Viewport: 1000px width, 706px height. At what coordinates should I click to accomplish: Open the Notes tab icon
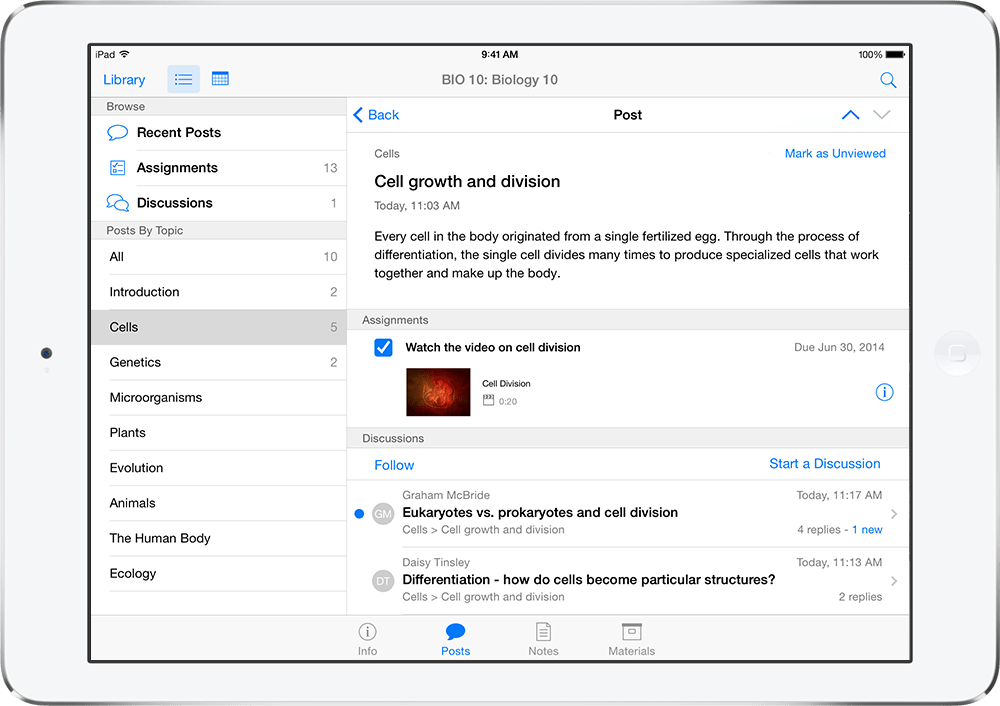[x=543, y=639]
